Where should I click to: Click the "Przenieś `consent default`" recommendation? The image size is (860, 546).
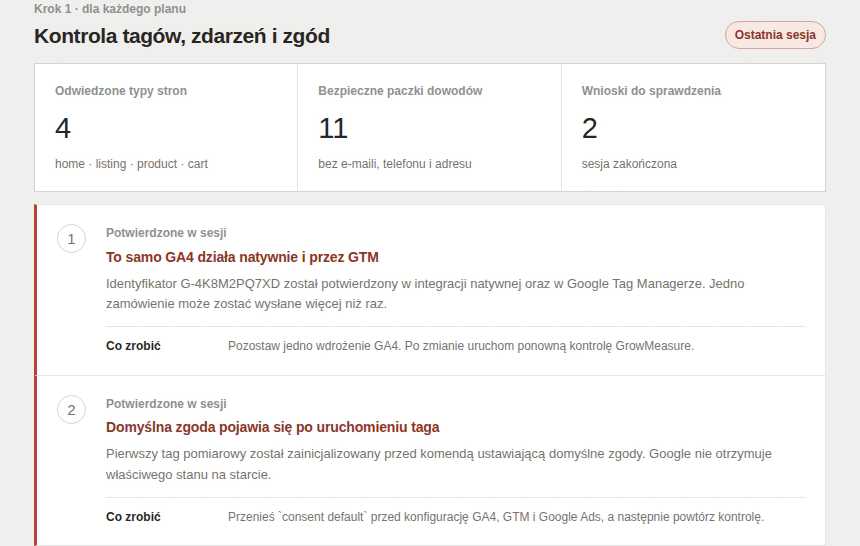click(496, 517)
